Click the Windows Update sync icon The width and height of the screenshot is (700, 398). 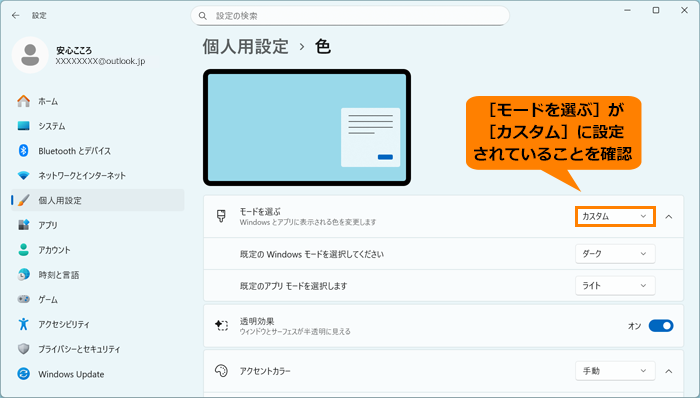tap(23, 373)
